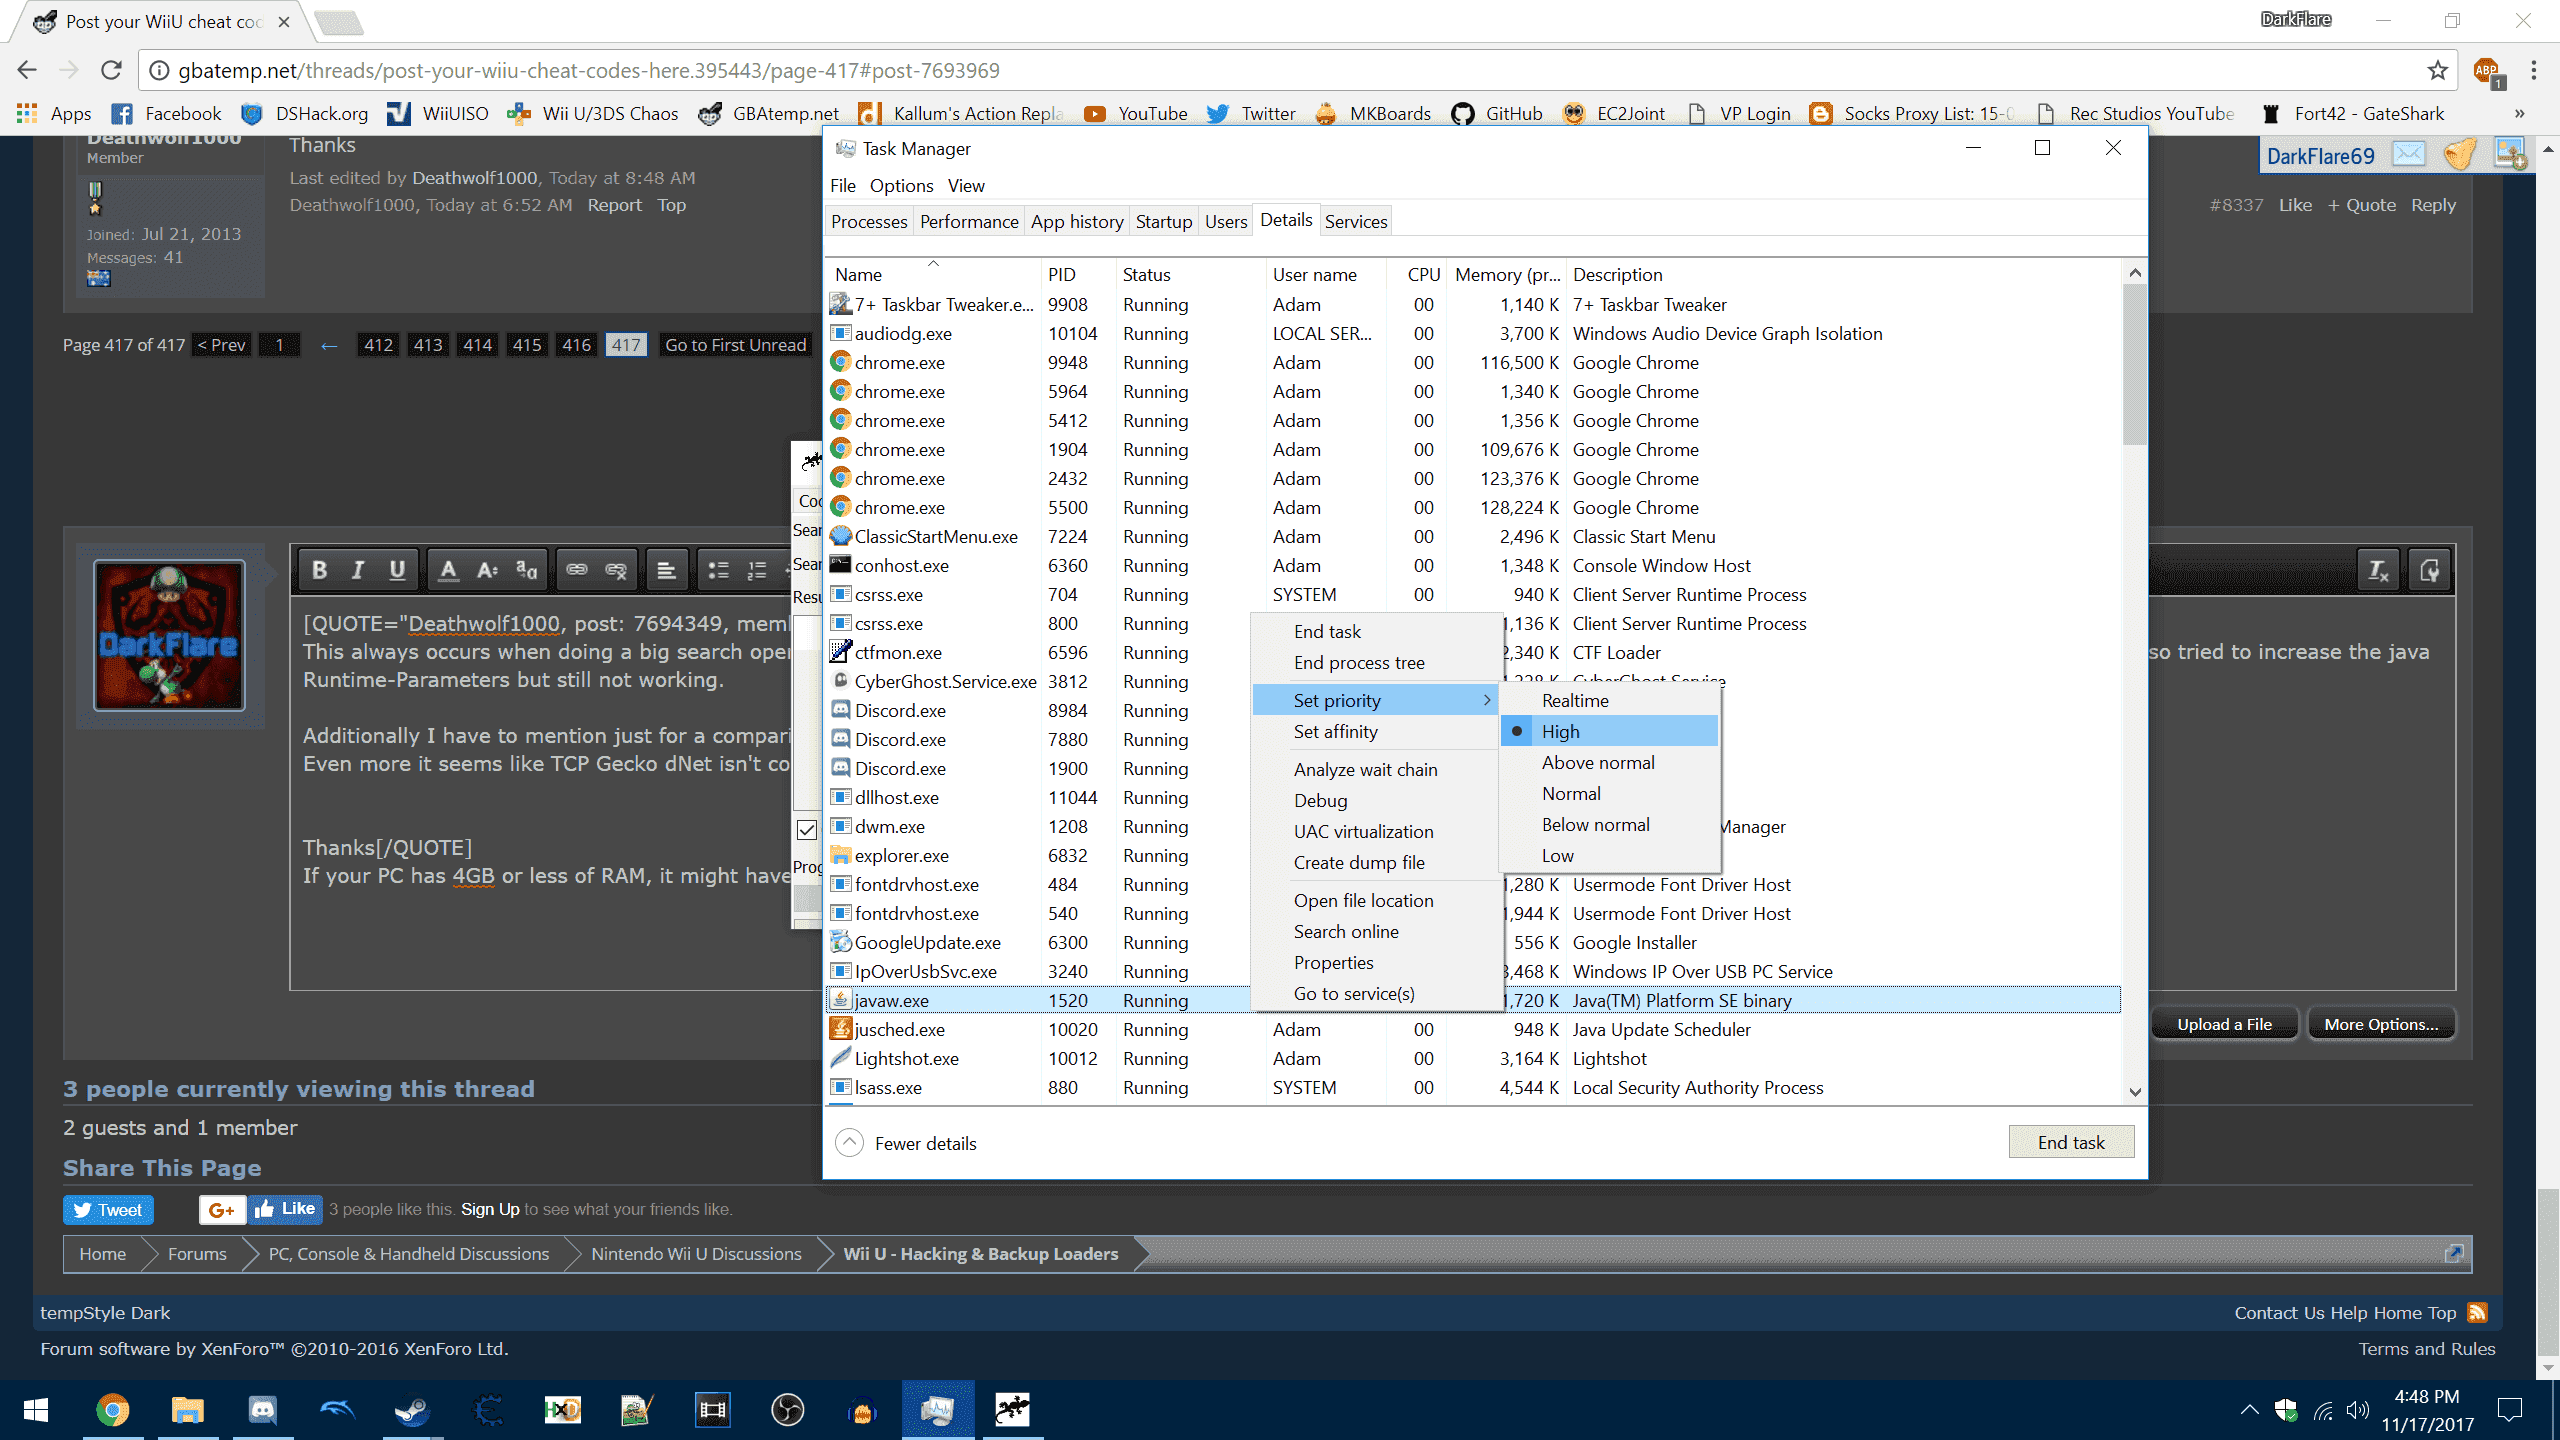Select High priority in the submenu
This screenshot has width=2560, height=1440.
pyautogui.click(x=1609, y=732)
